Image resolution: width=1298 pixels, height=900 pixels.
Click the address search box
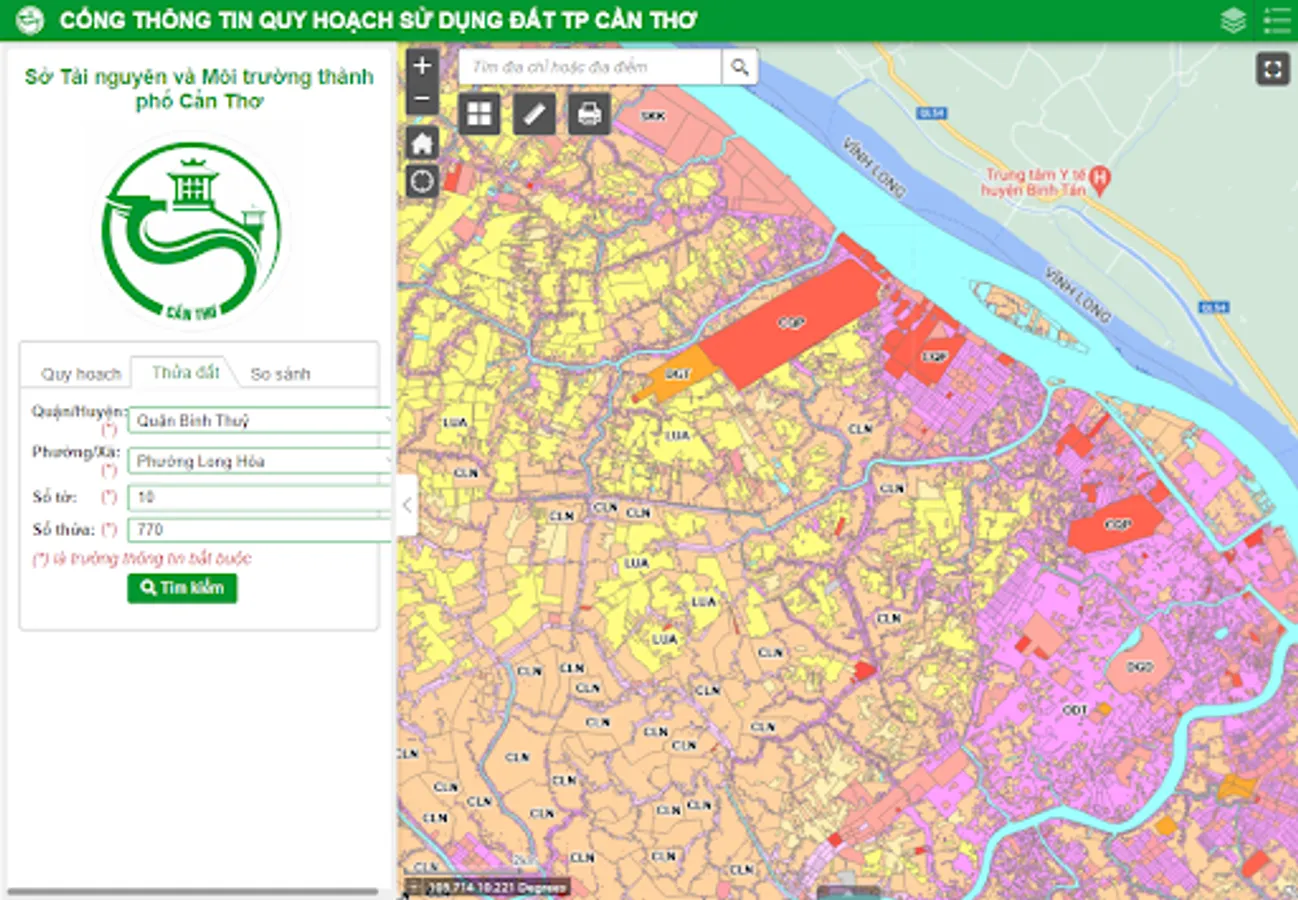(590, 67)
